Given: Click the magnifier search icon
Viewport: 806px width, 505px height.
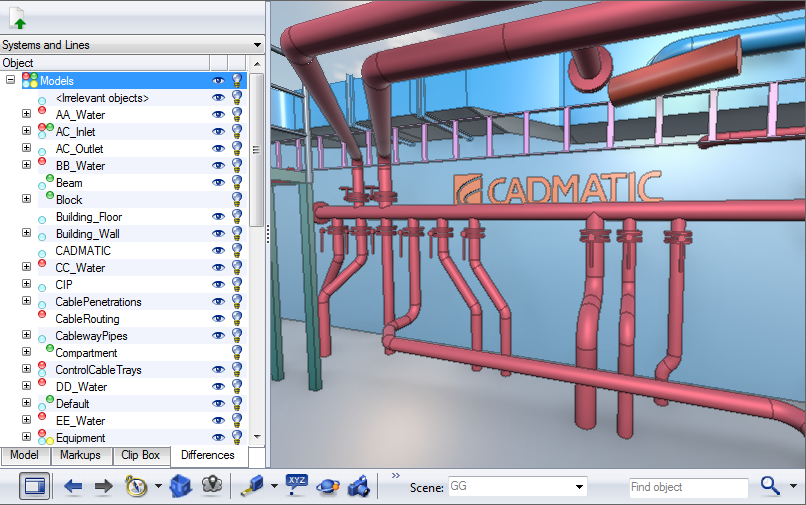Looking at the screenshot, I should pyautogui.click(x=770, y=485).
